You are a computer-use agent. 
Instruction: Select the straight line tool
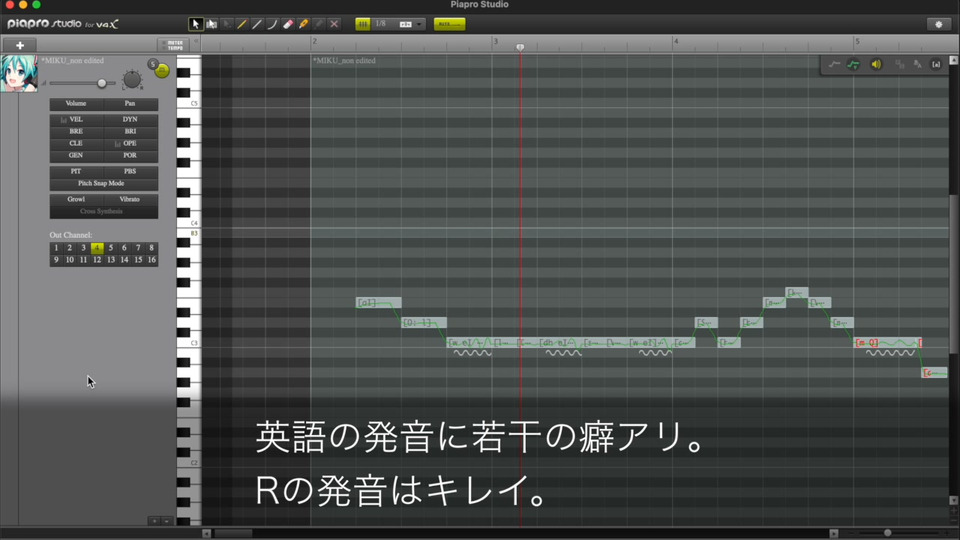(257, 24)
